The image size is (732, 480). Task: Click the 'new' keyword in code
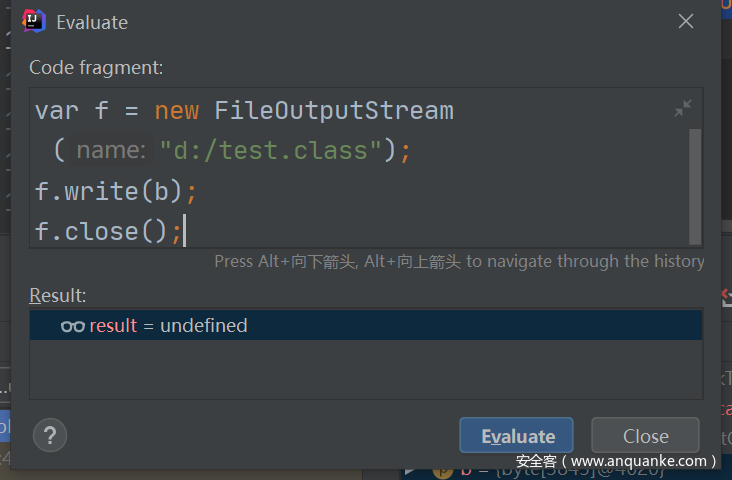coord(176,110)
